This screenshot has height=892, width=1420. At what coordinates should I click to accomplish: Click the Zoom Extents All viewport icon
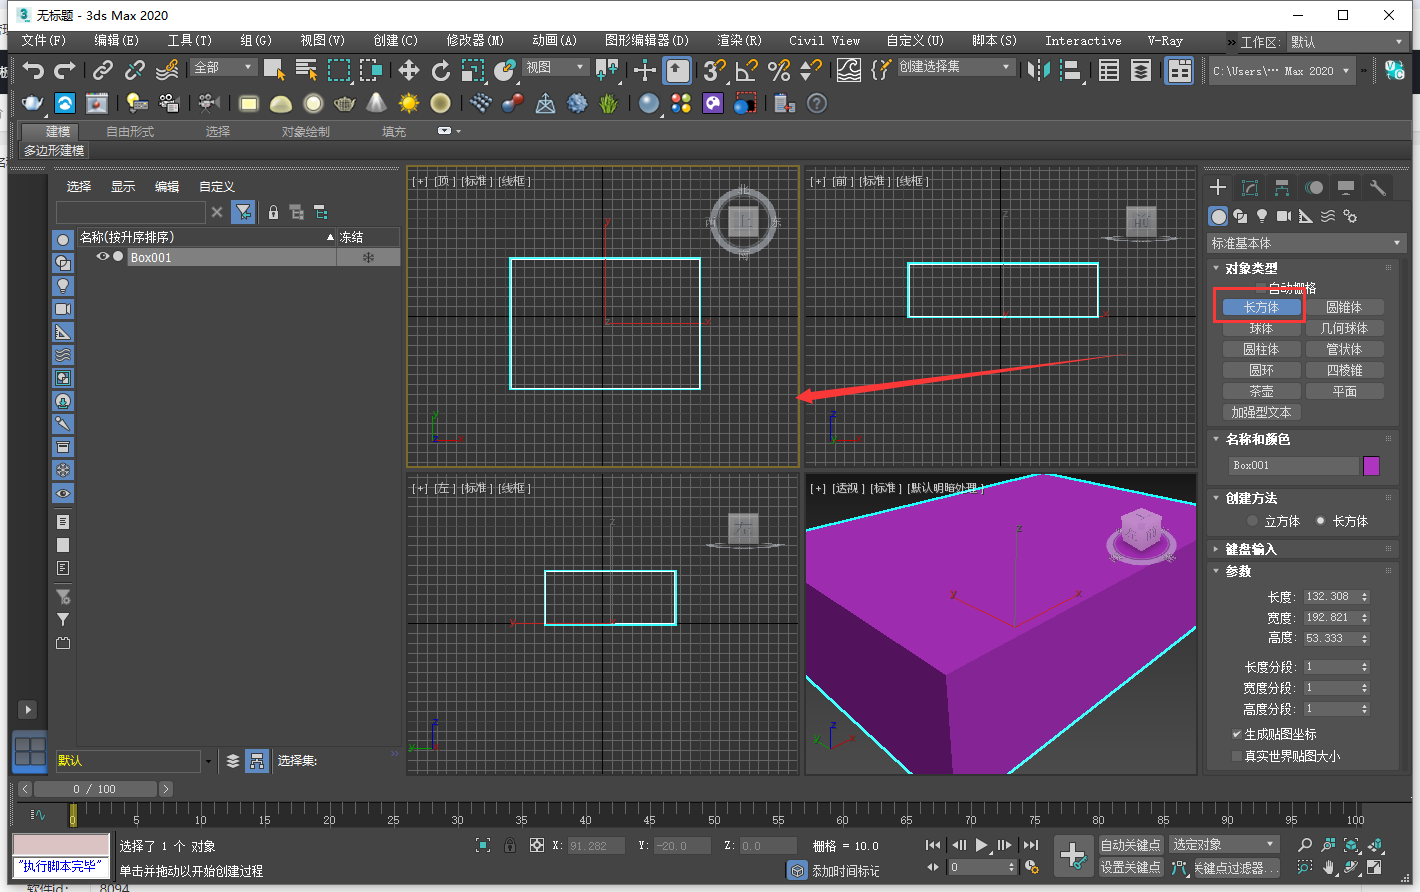pos(1375,845)
